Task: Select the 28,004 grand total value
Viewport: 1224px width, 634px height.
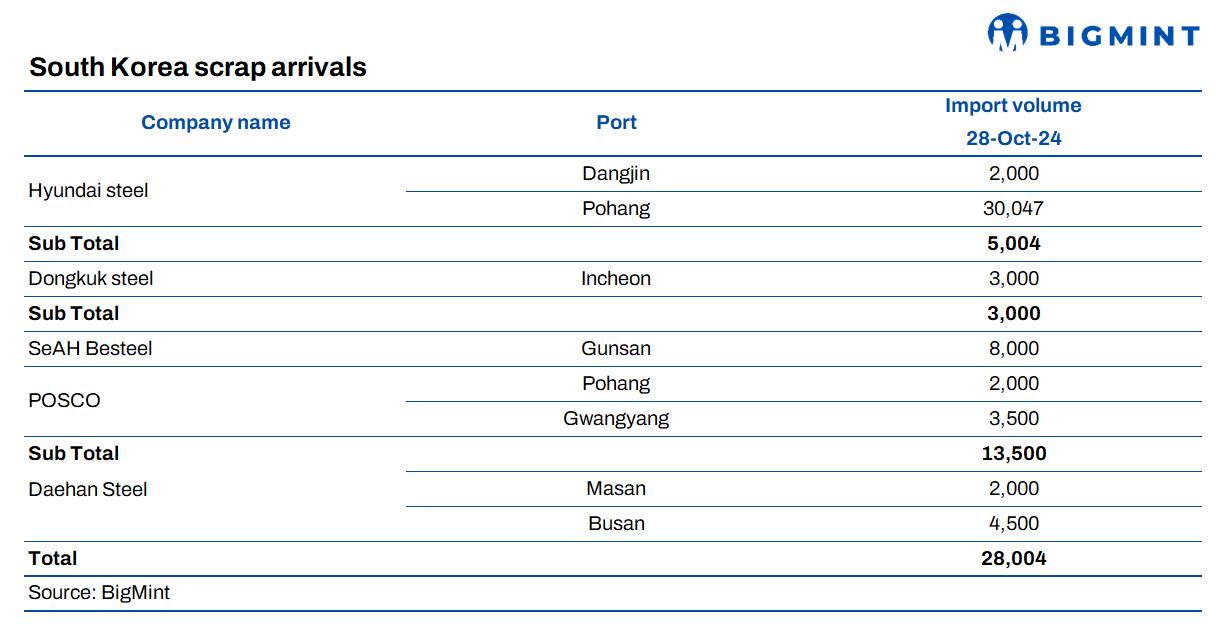Action: [1013, 558]
